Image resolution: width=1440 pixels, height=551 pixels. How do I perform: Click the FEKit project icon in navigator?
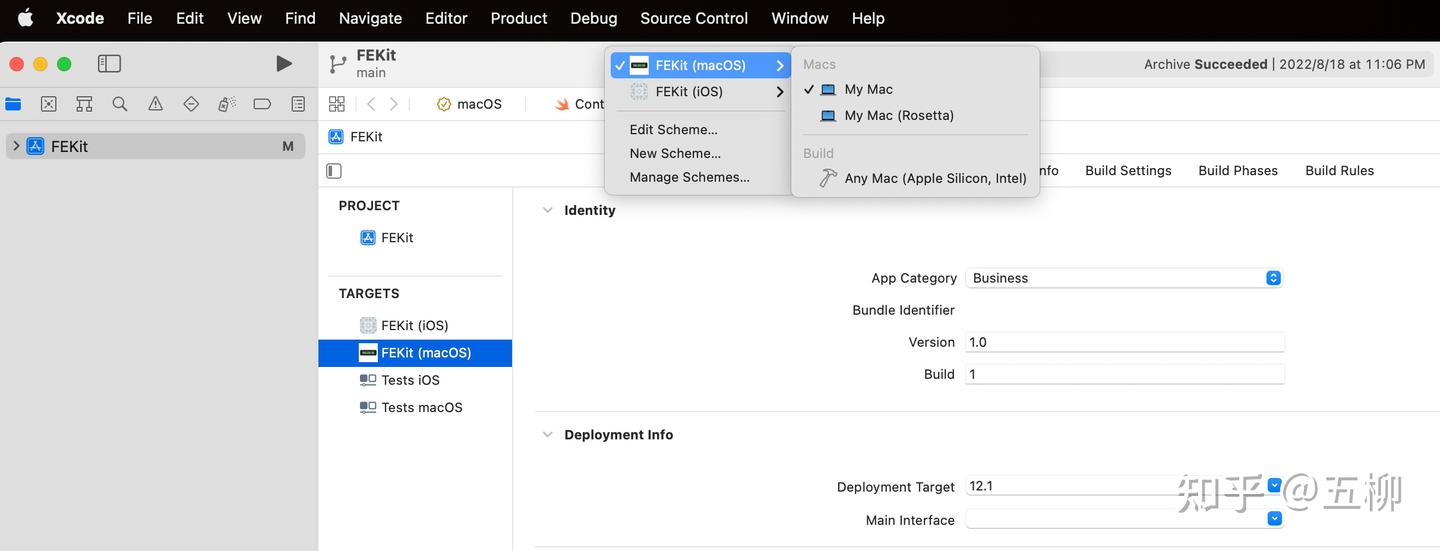(x=35, y=146)
